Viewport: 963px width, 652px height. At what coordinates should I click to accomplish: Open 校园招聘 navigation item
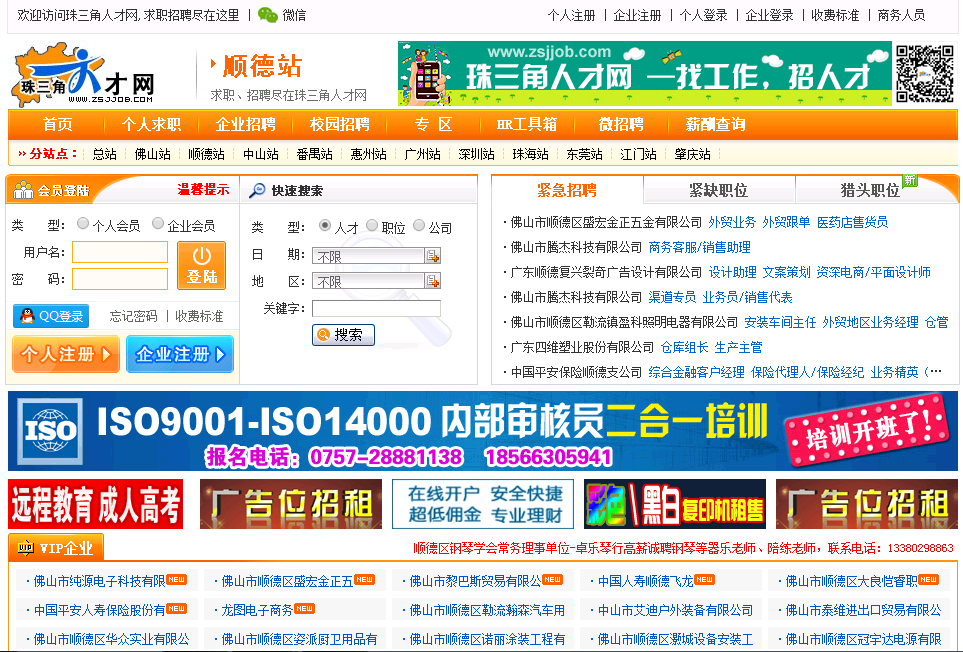pyautogui.click(x=340, y=125)
